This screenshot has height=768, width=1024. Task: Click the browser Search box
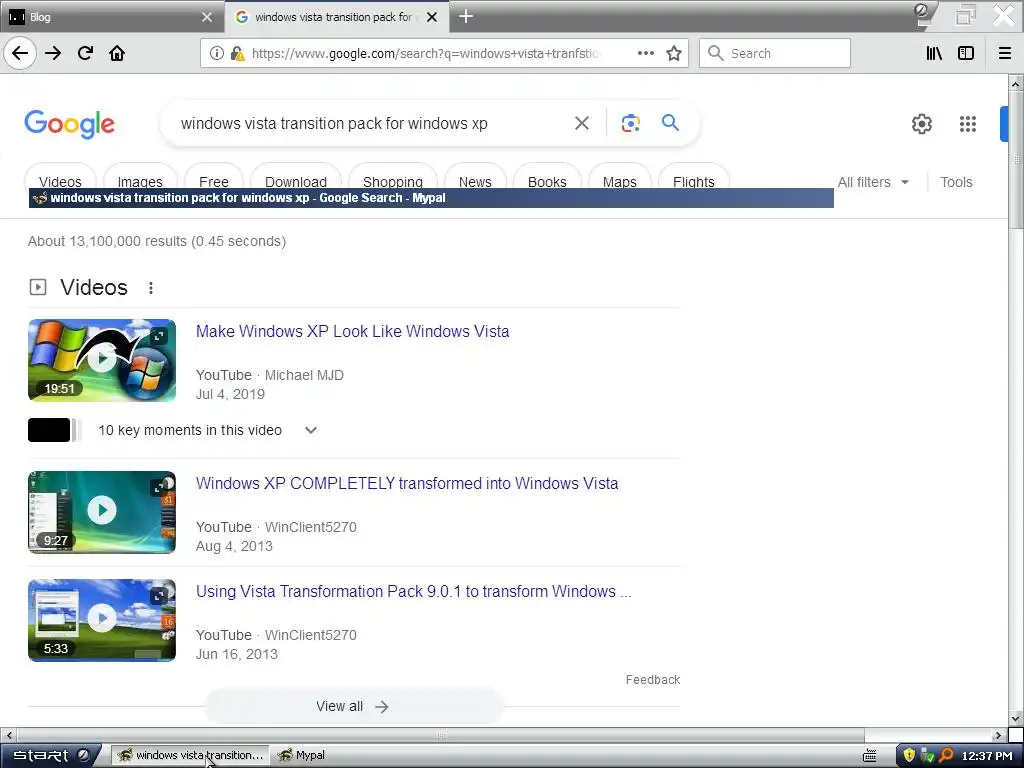point(775,53)
